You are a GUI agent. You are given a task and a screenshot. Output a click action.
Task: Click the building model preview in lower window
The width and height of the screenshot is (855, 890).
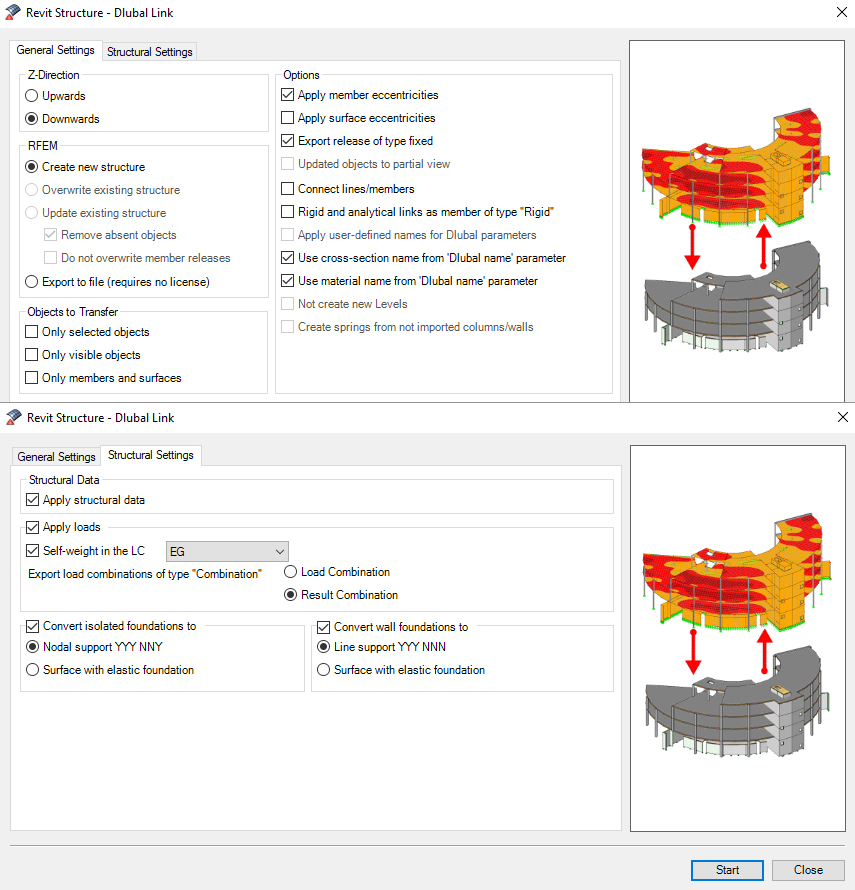(x=737, y=638)
